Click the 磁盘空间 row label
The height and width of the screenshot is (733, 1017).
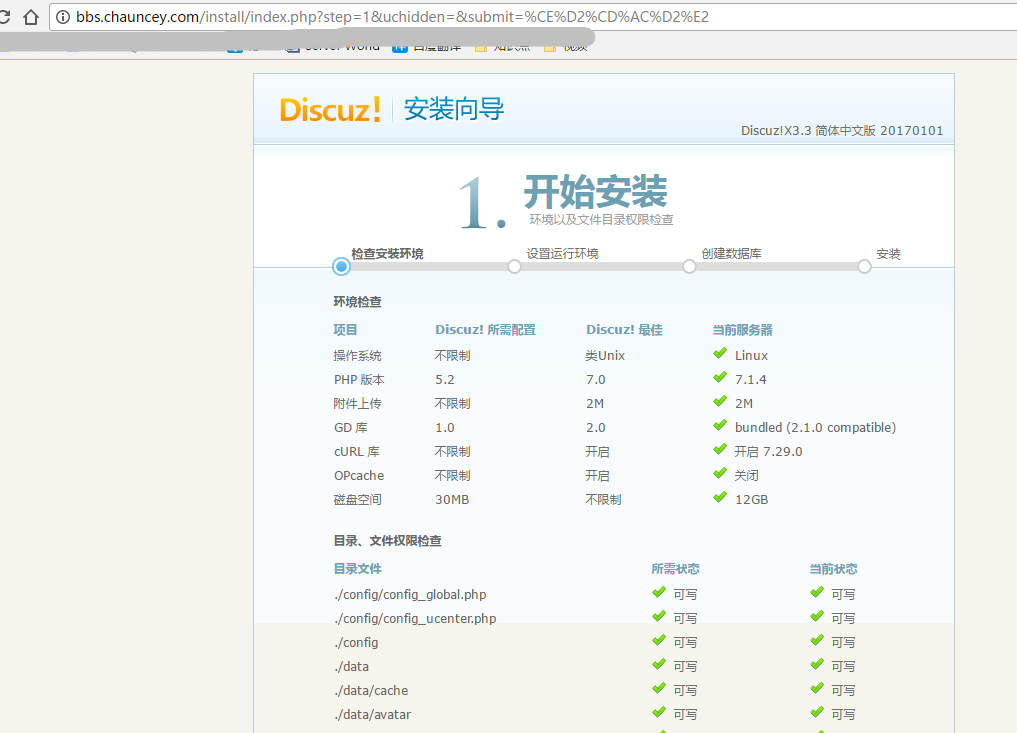(357, 499)
